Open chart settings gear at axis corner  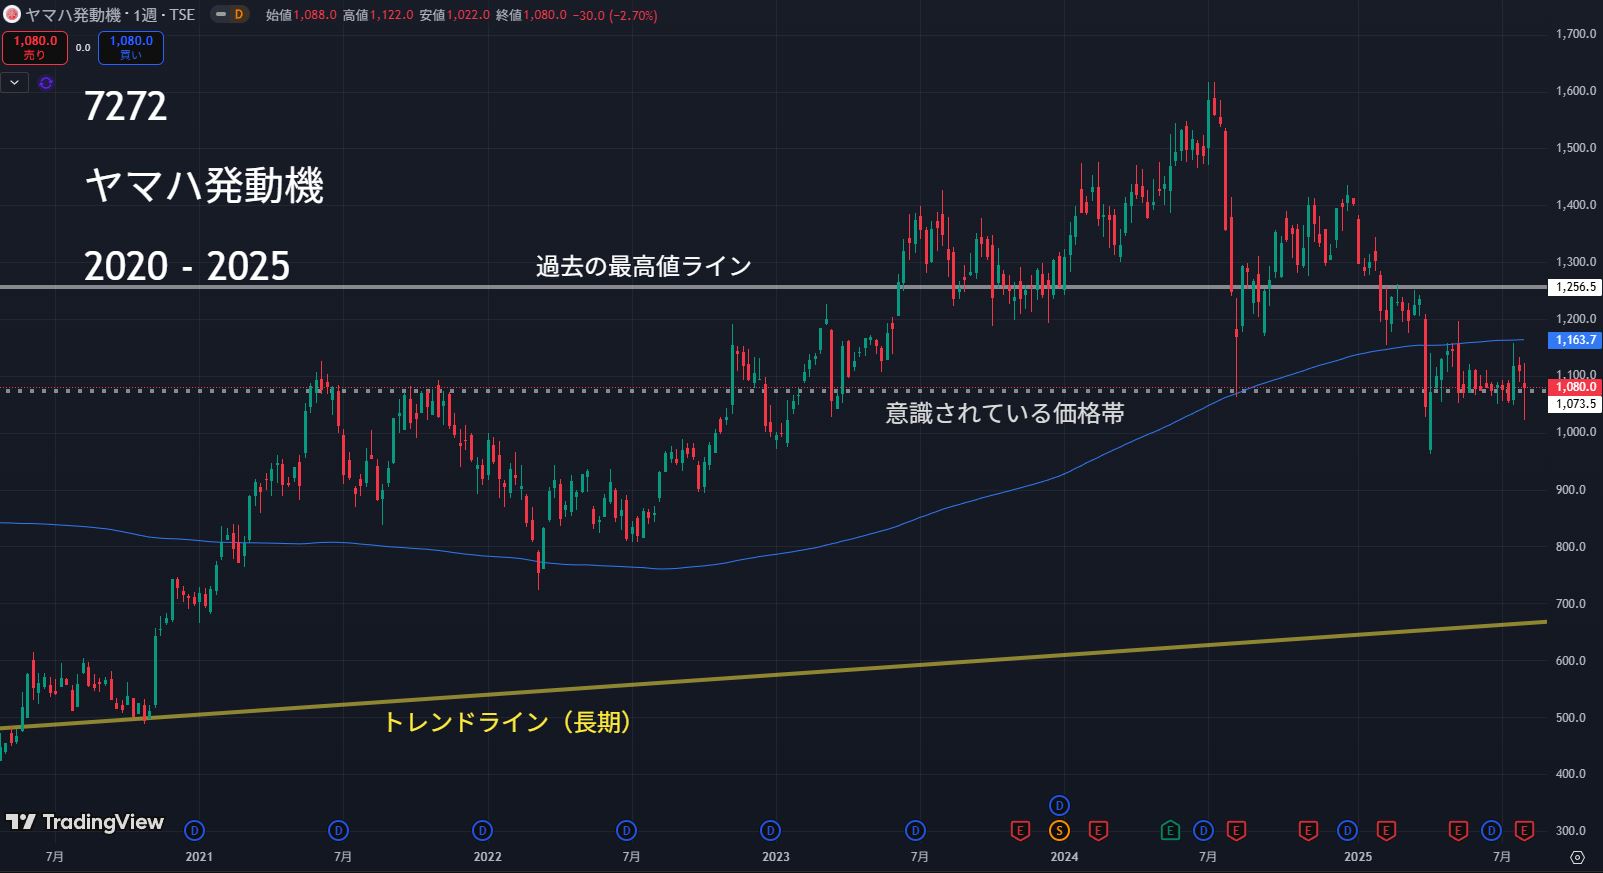[x=1577, y=857]
